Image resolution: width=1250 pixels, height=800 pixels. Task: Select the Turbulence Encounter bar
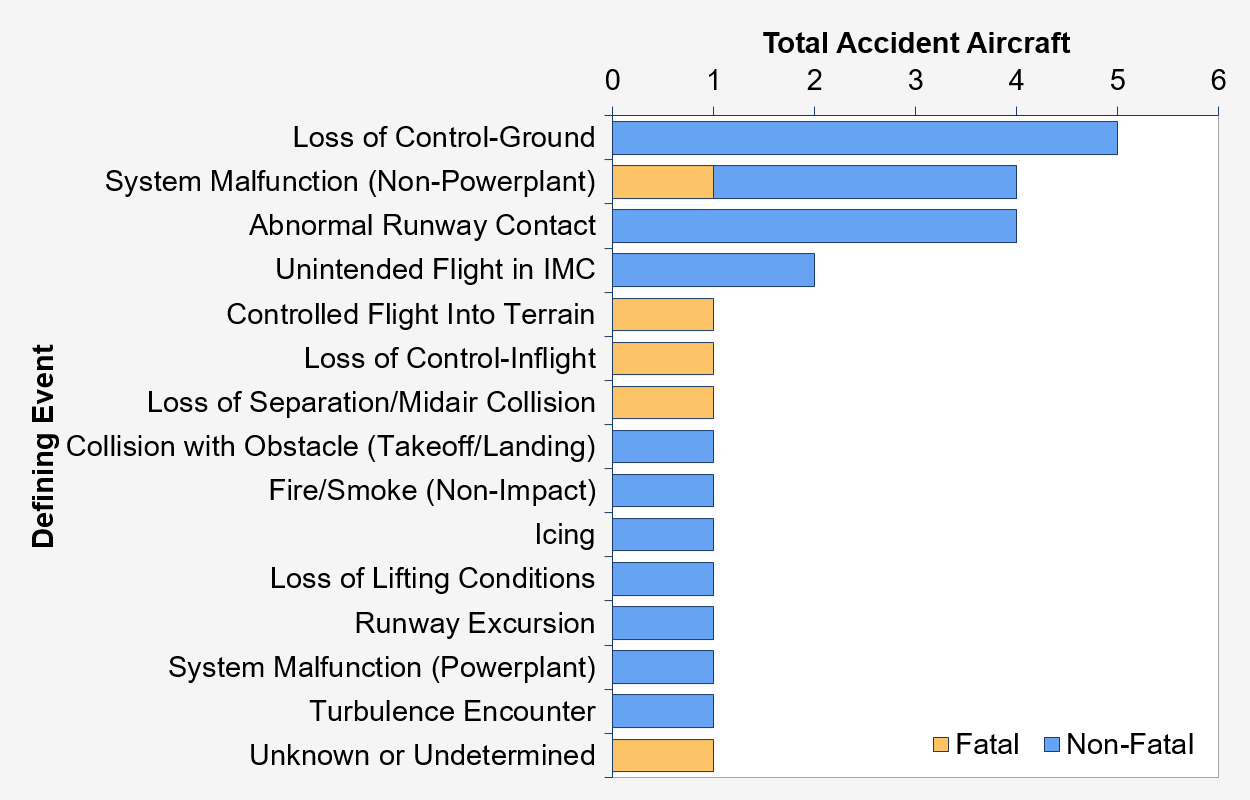(x=662, y=711)
